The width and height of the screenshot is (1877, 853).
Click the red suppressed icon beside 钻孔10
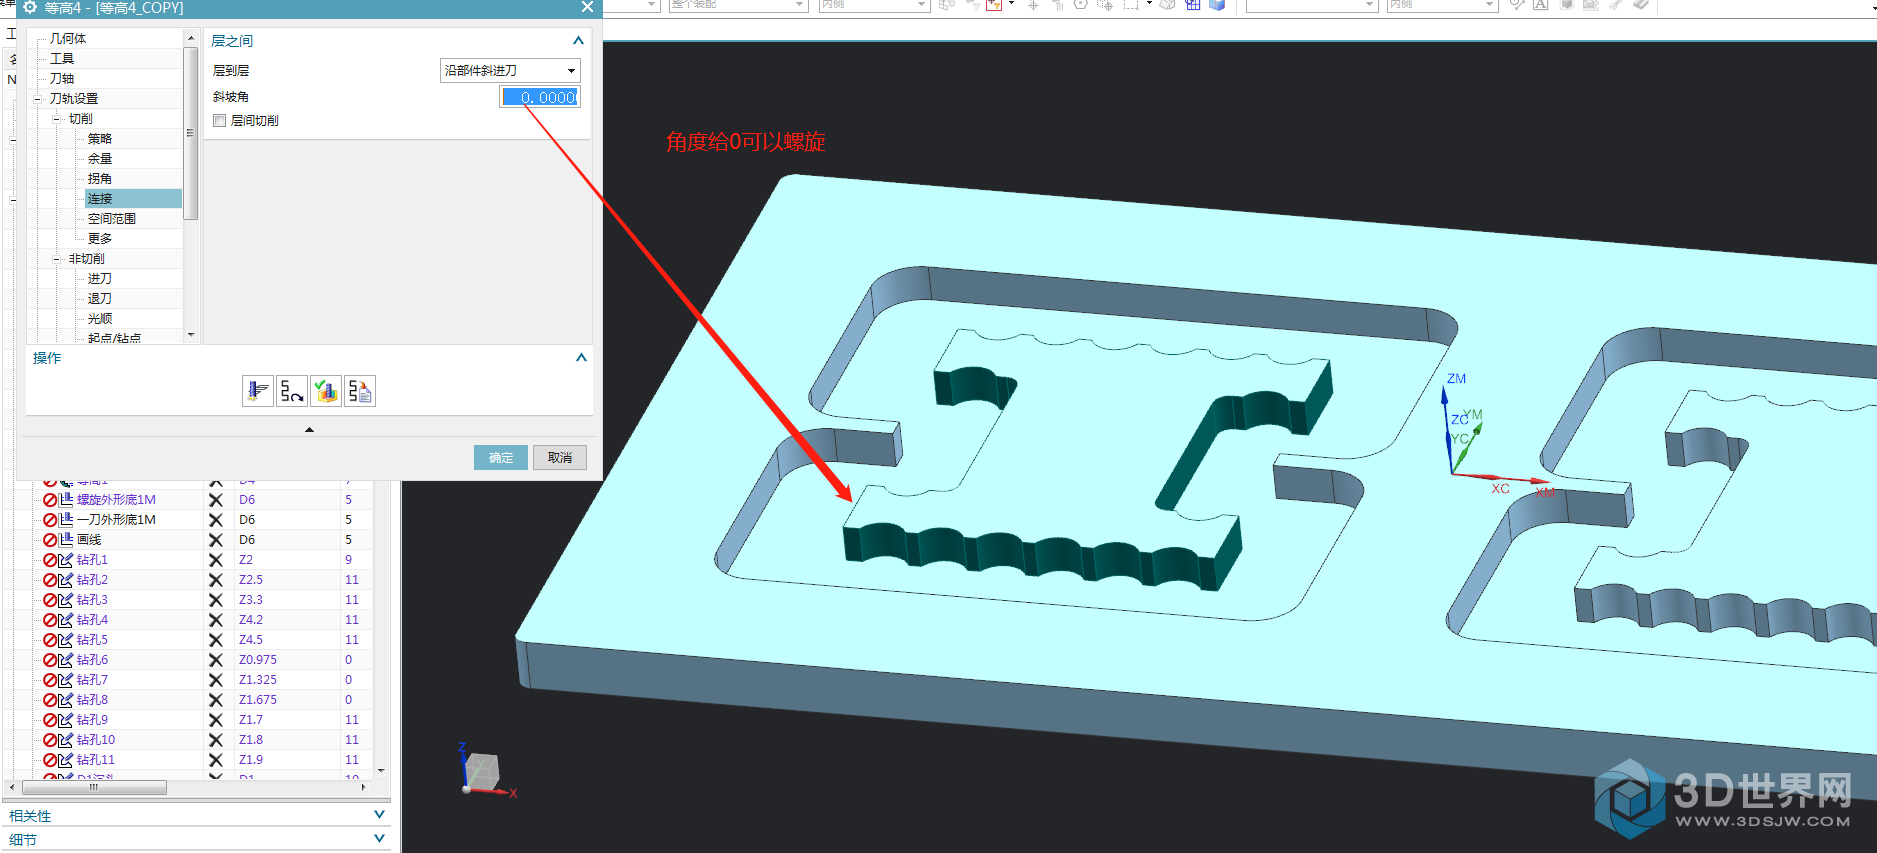pos(49,740)
